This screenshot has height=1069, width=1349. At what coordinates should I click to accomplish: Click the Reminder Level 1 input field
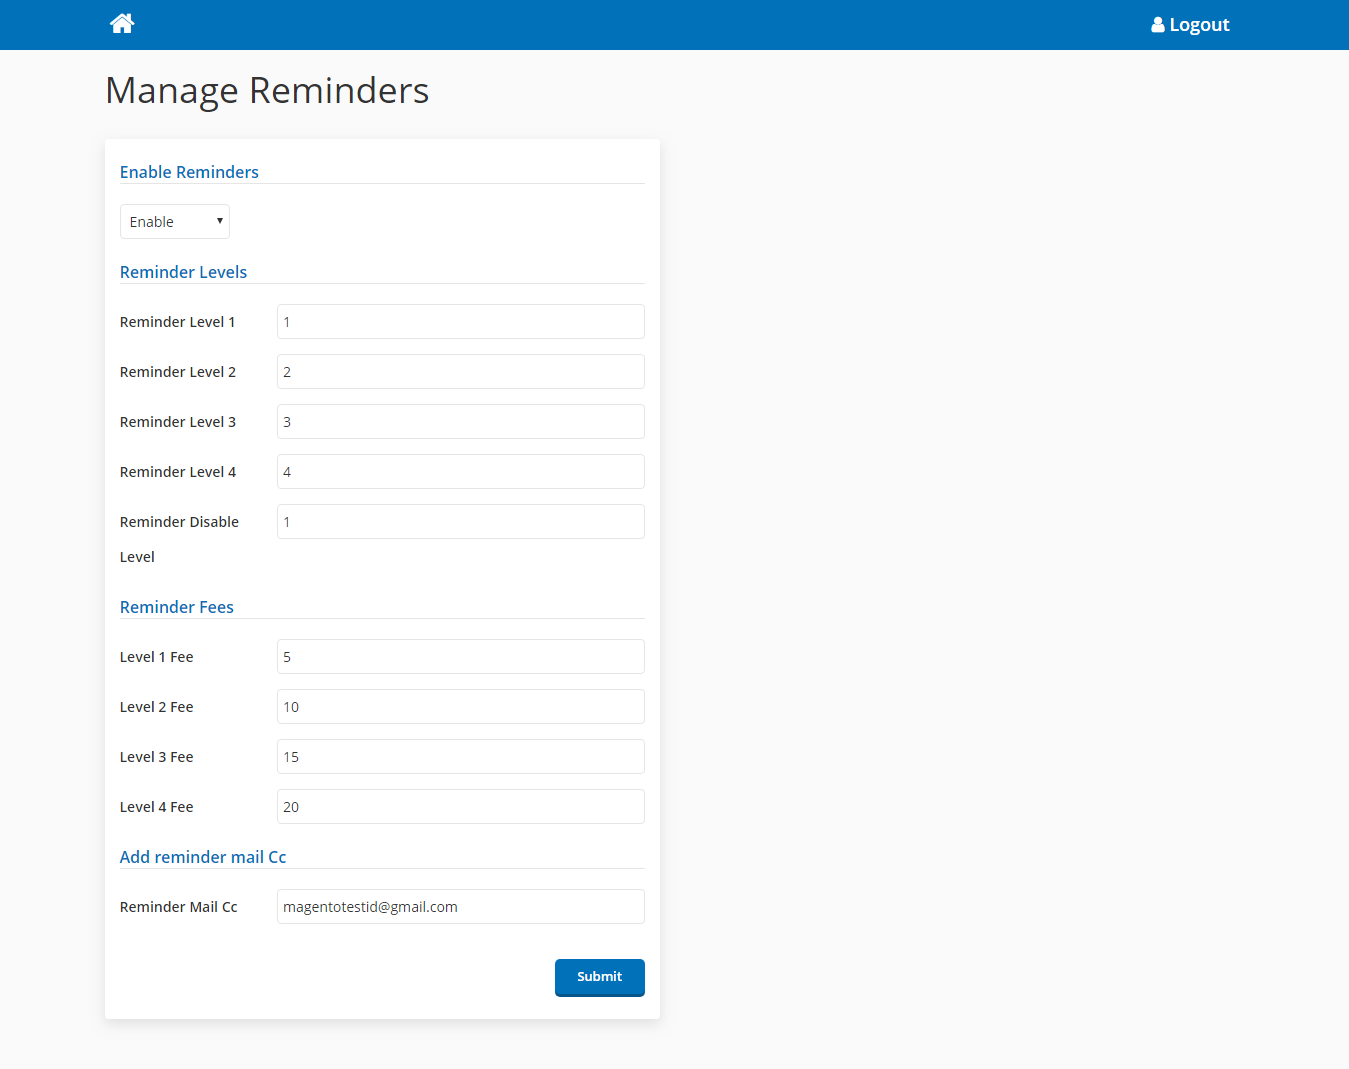click(460, 322)
